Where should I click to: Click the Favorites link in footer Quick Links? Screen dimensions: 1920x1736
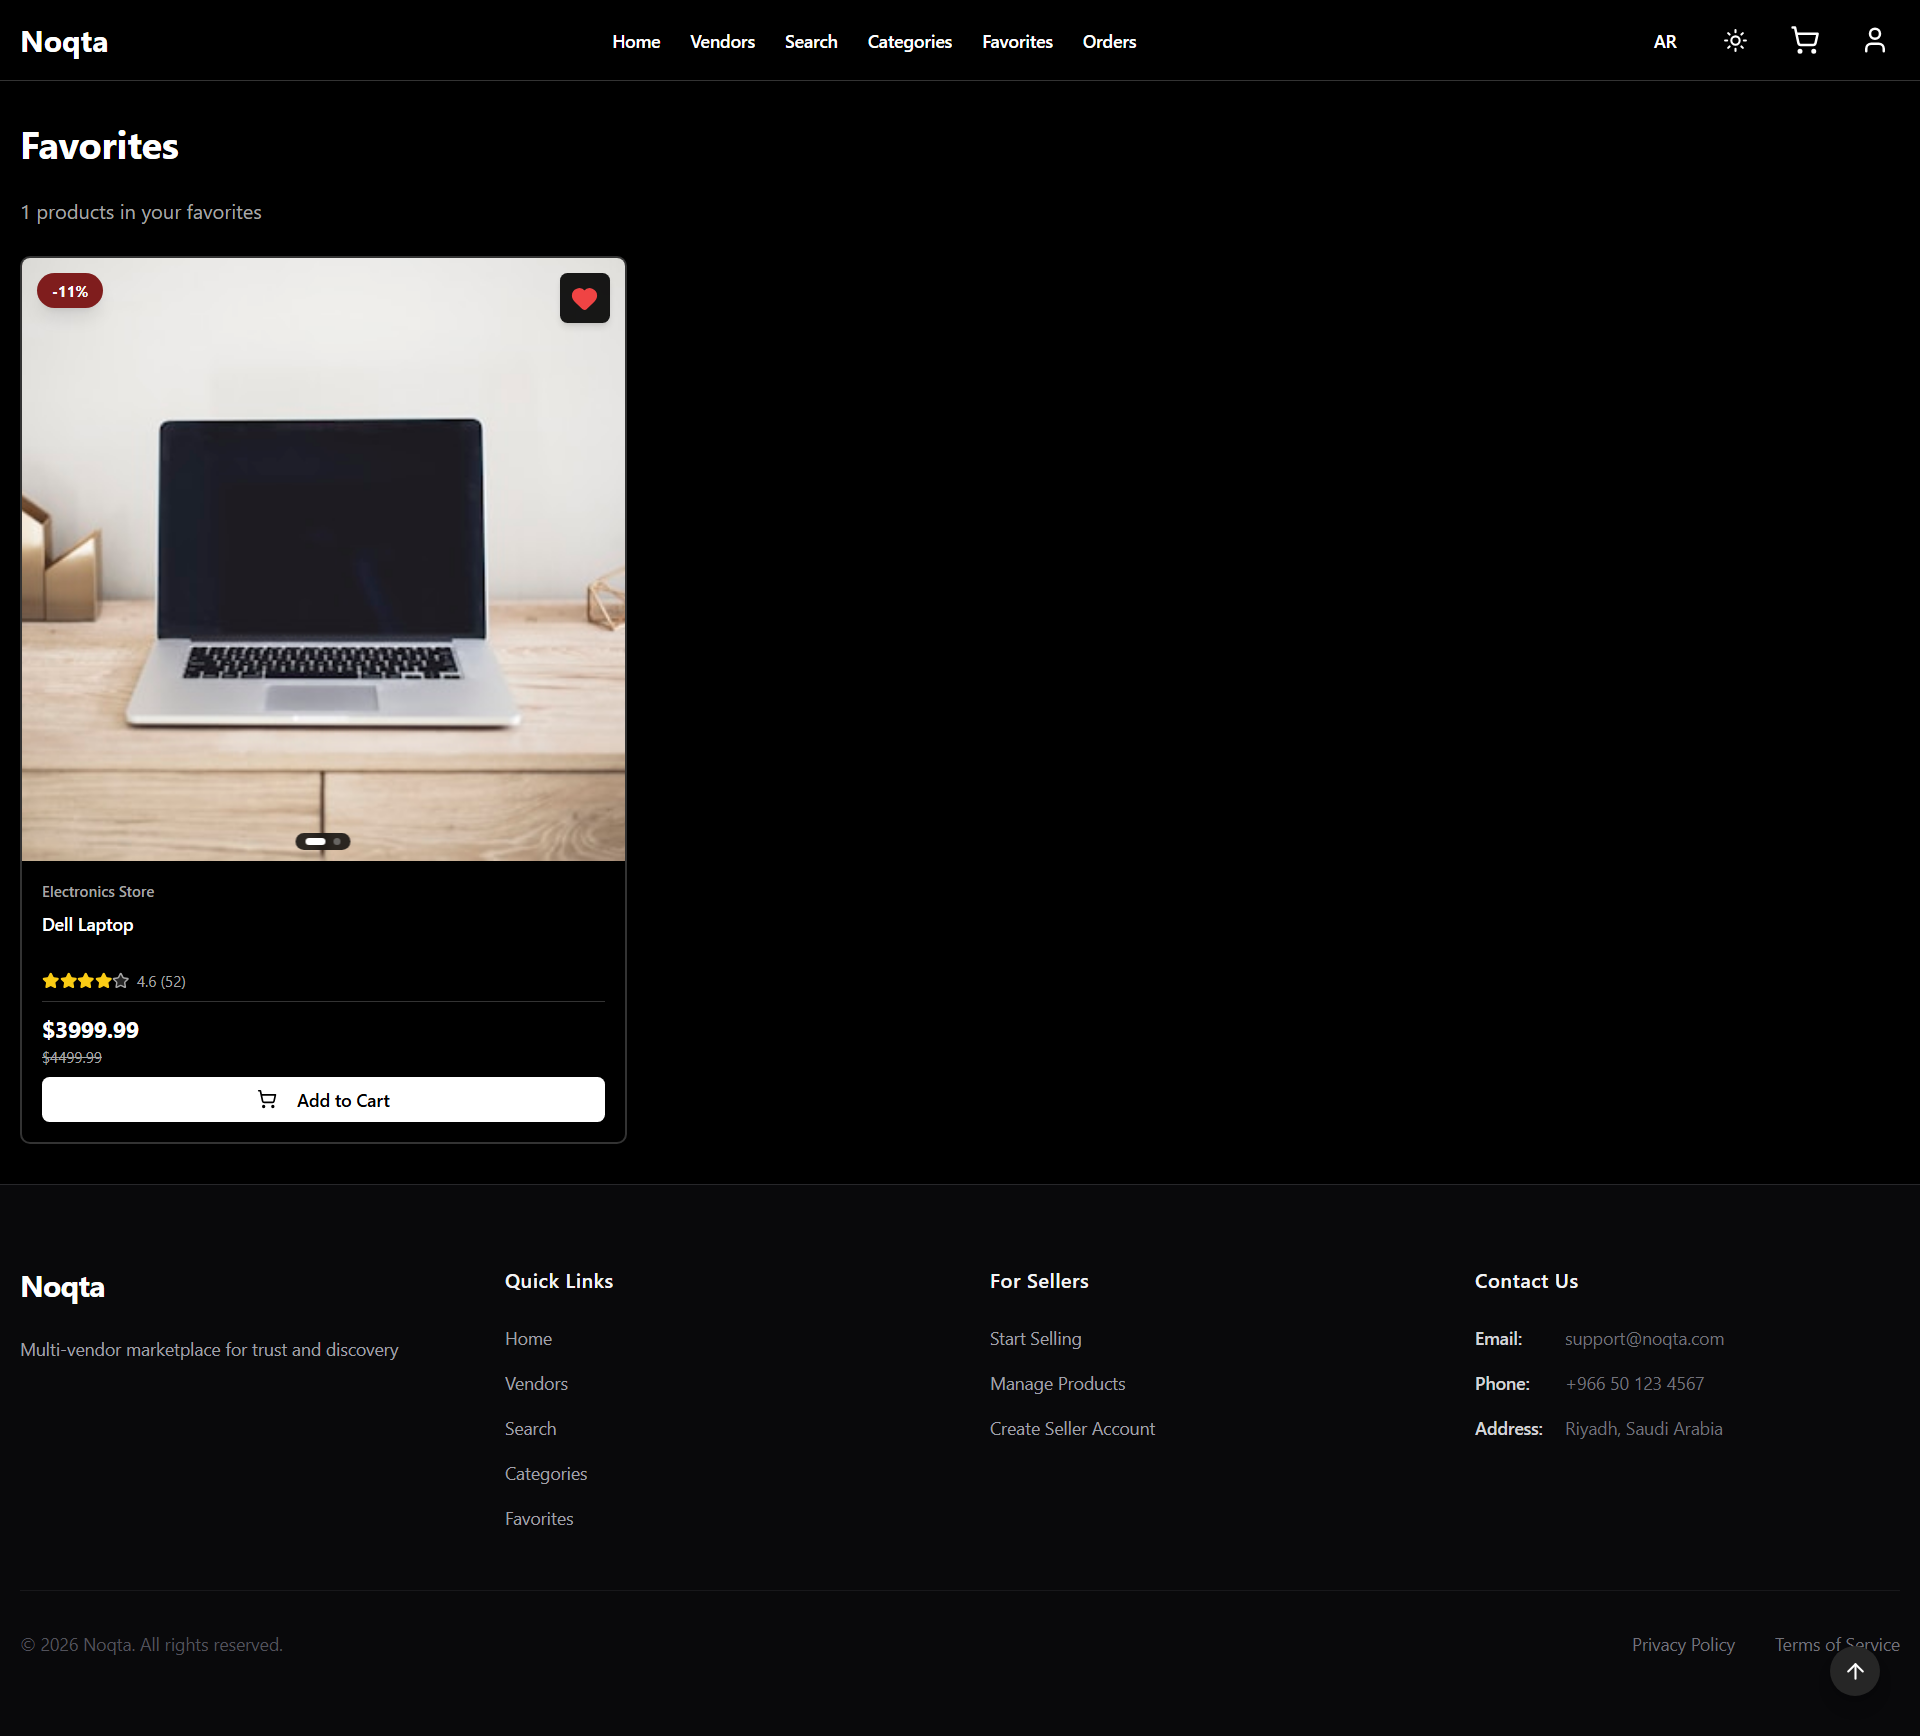(x=539, y=1519)
